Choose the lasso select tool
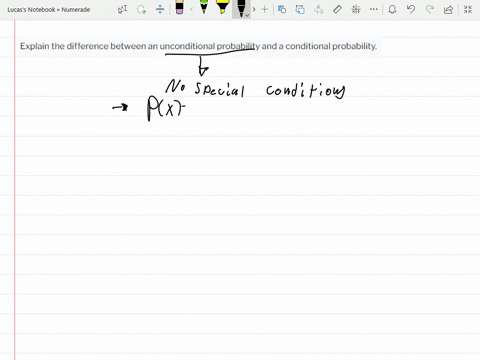The height and width of the screenshot is (360, 480). pos(142,9)
